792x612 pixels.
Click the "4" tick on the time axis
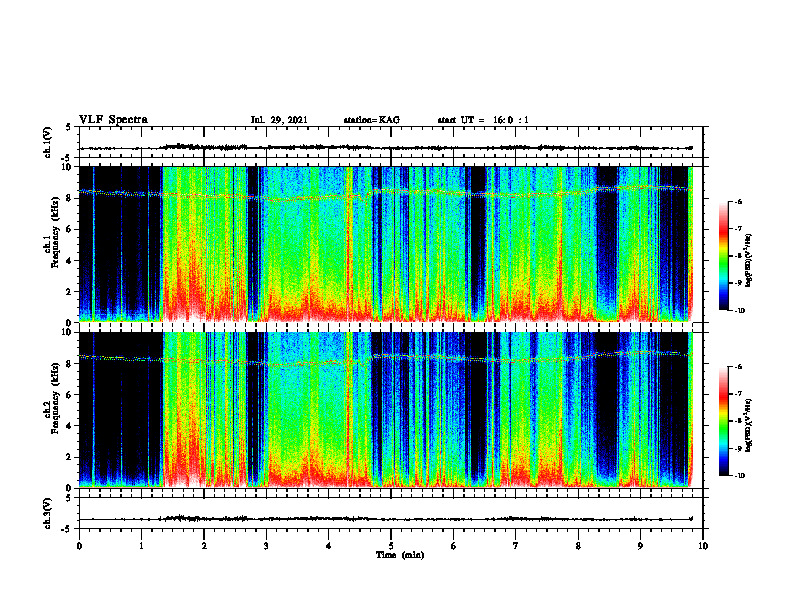tap(329, 546)
